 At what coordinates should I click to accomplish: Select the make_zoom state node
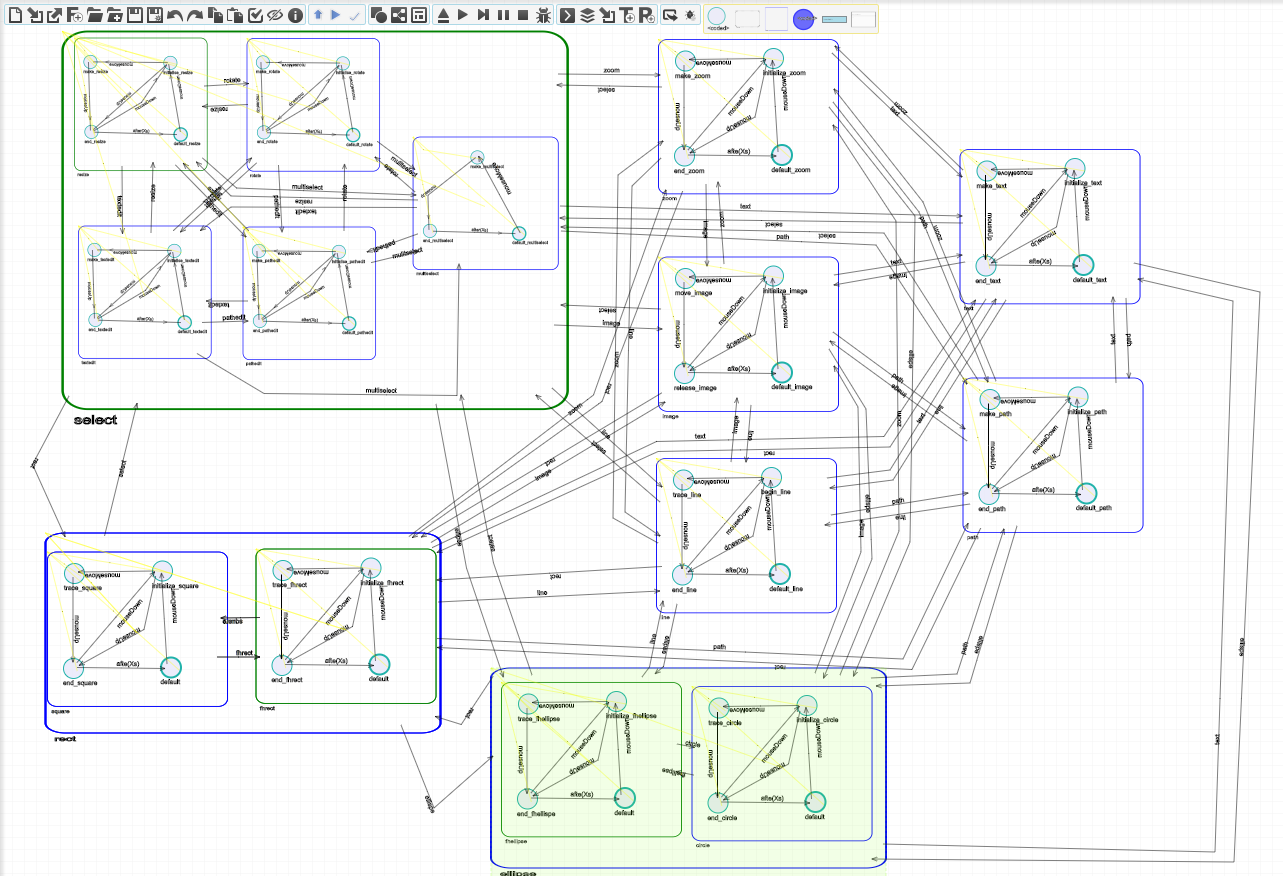click(x=684, y=62)
